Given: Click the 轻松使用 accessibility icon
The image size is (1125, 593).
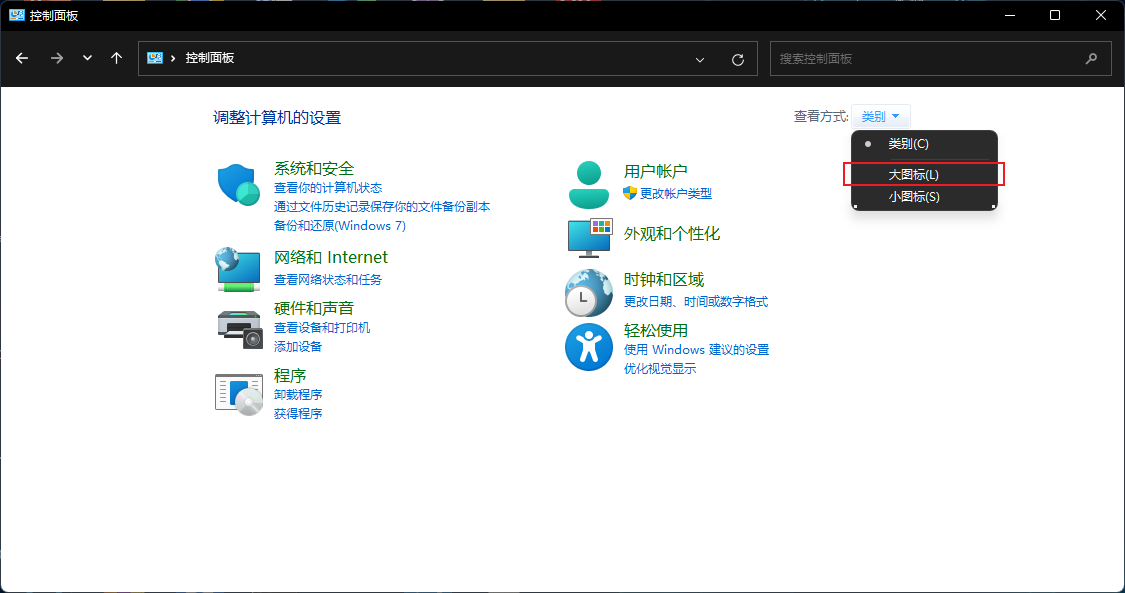Looking at the screenshot, I should coord(588,345).
